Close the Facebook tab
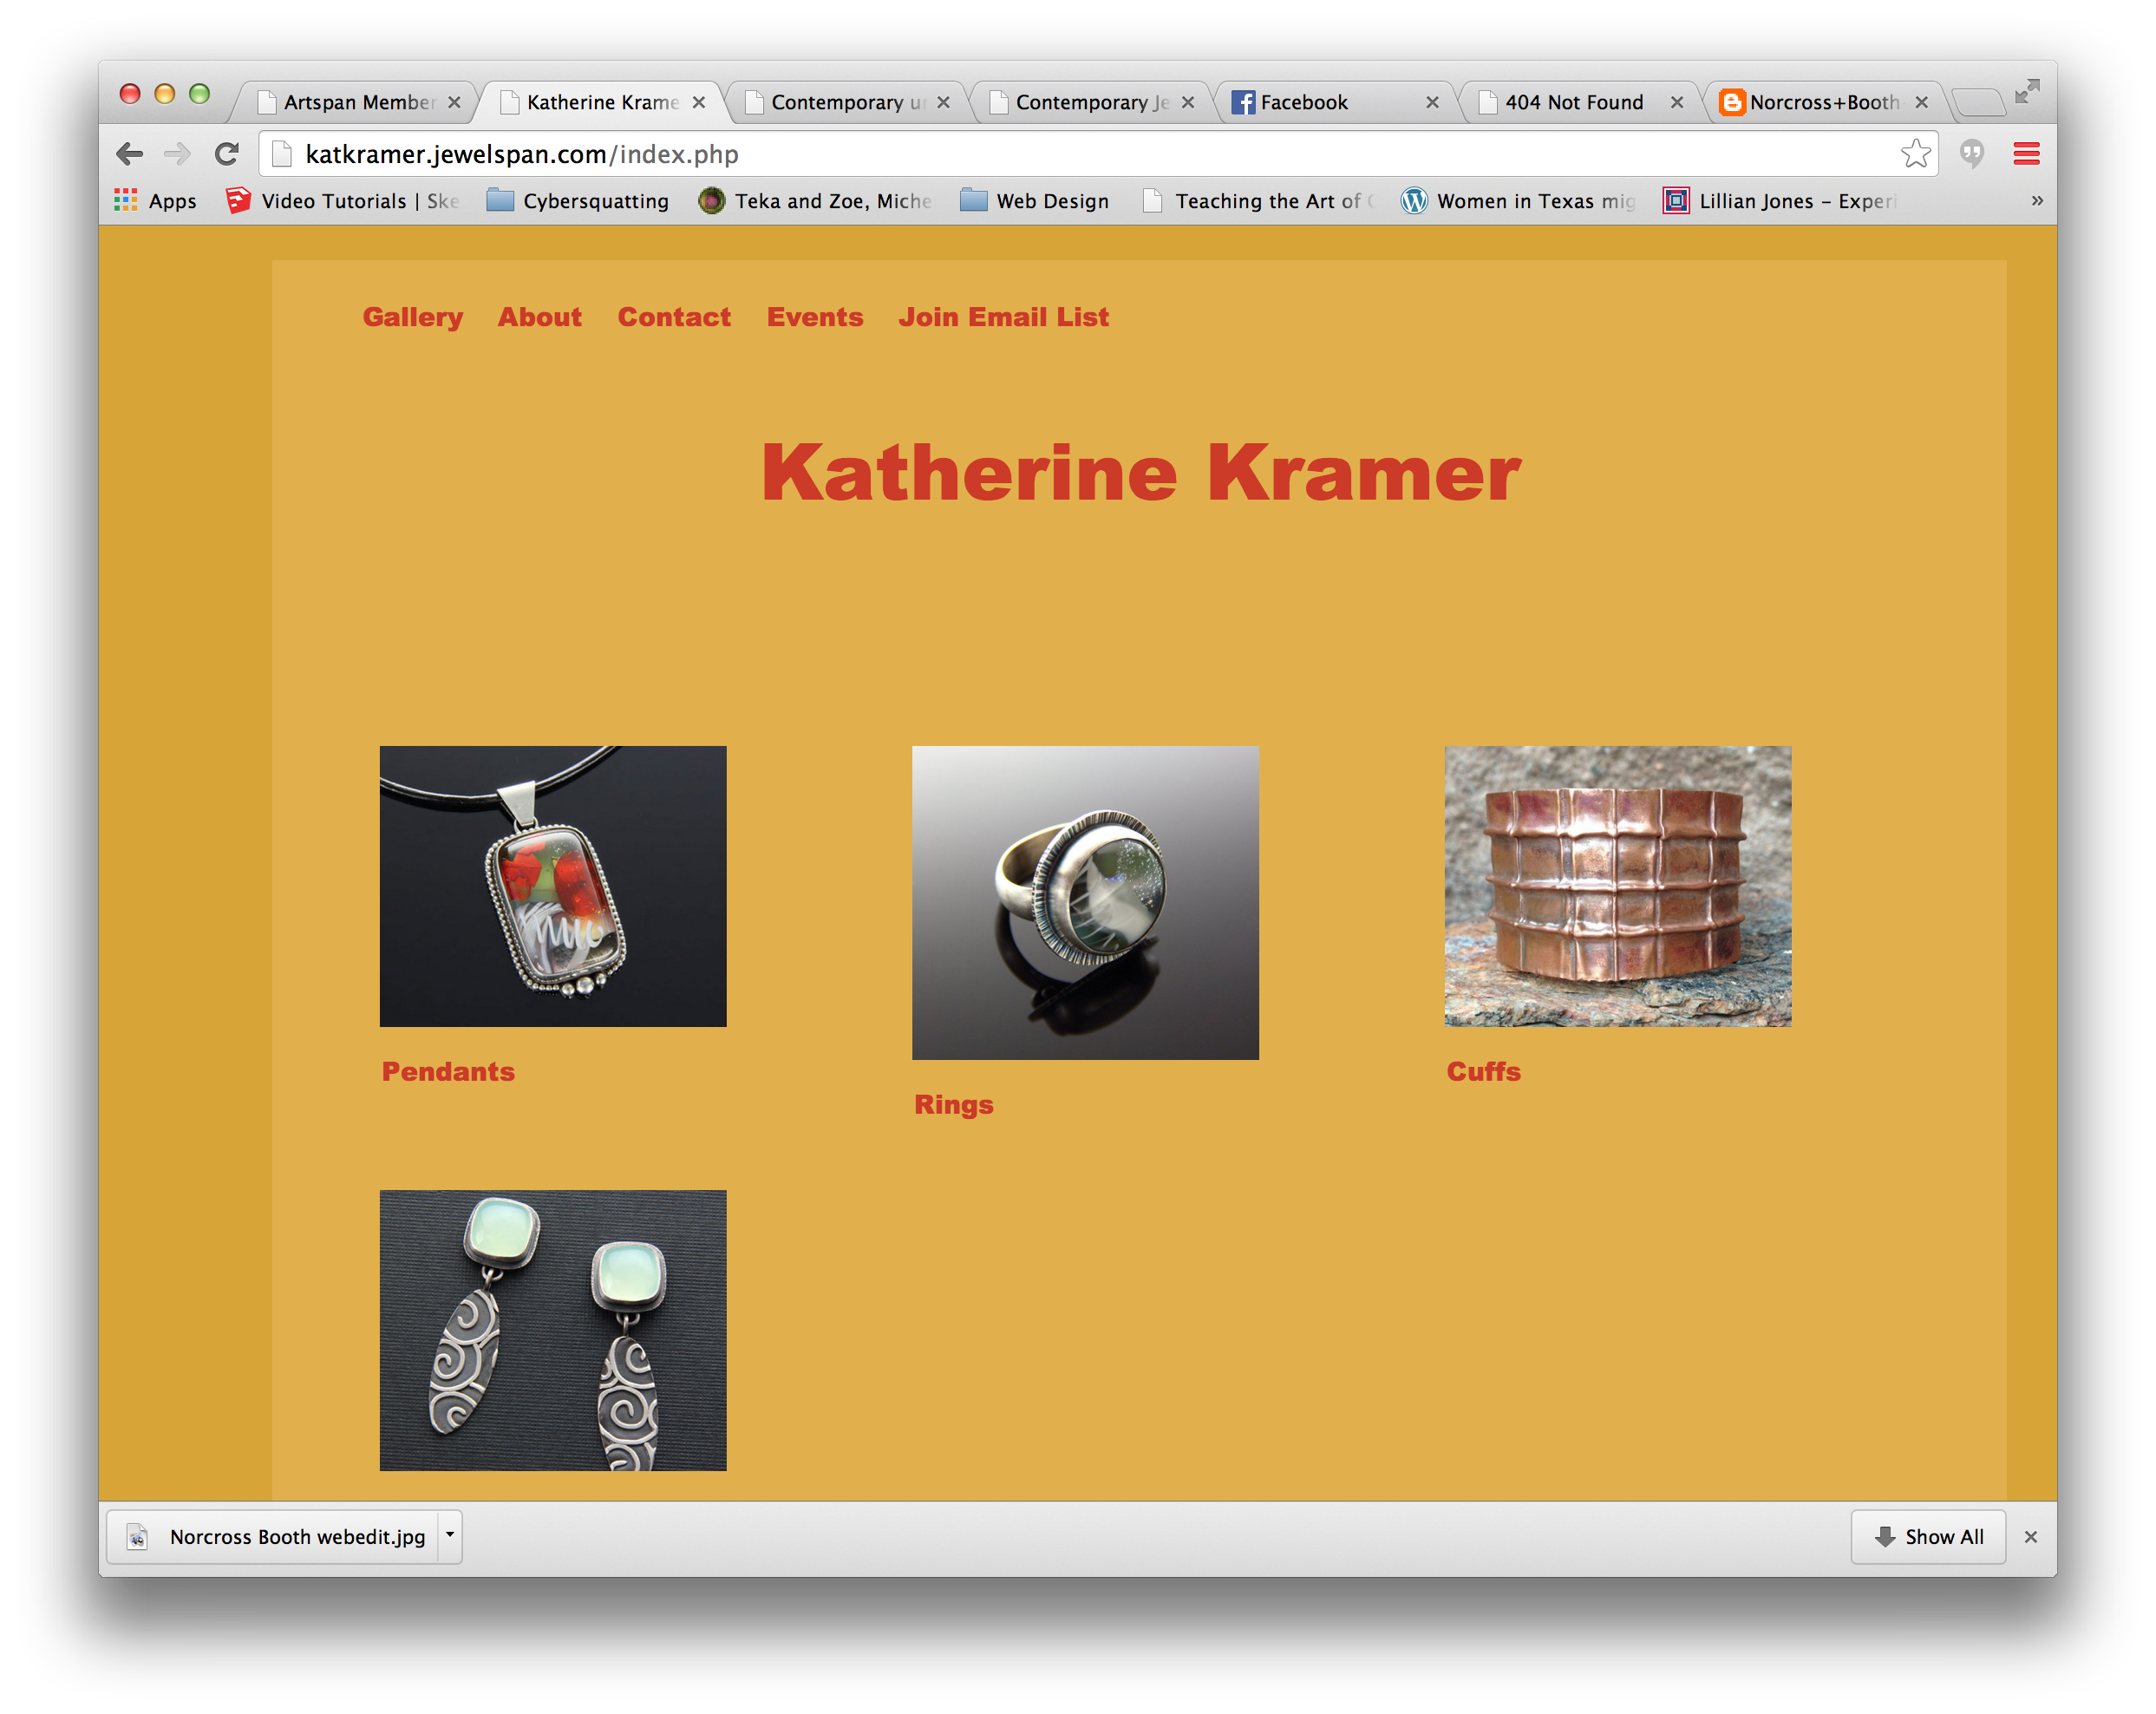 click(x=1432, y=102)
